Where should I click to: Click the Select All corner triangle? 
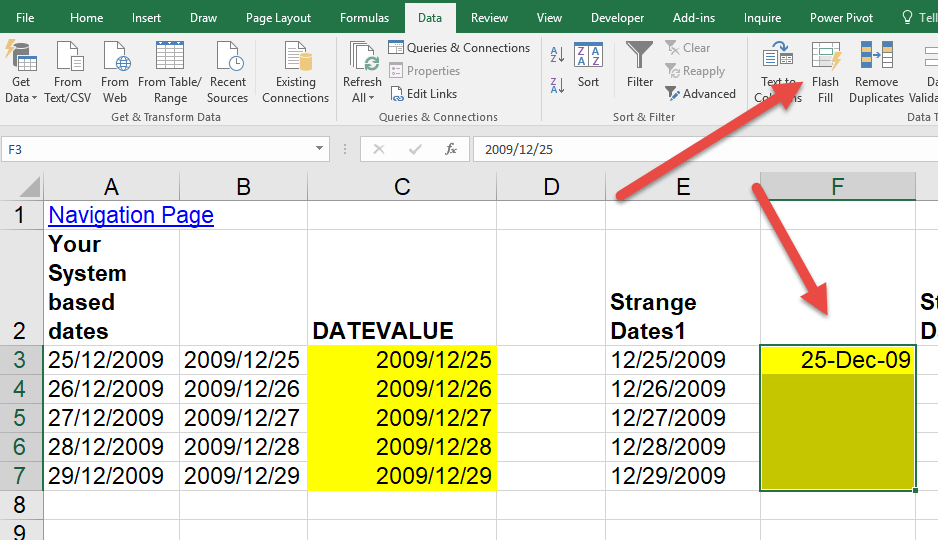(30, 186)
